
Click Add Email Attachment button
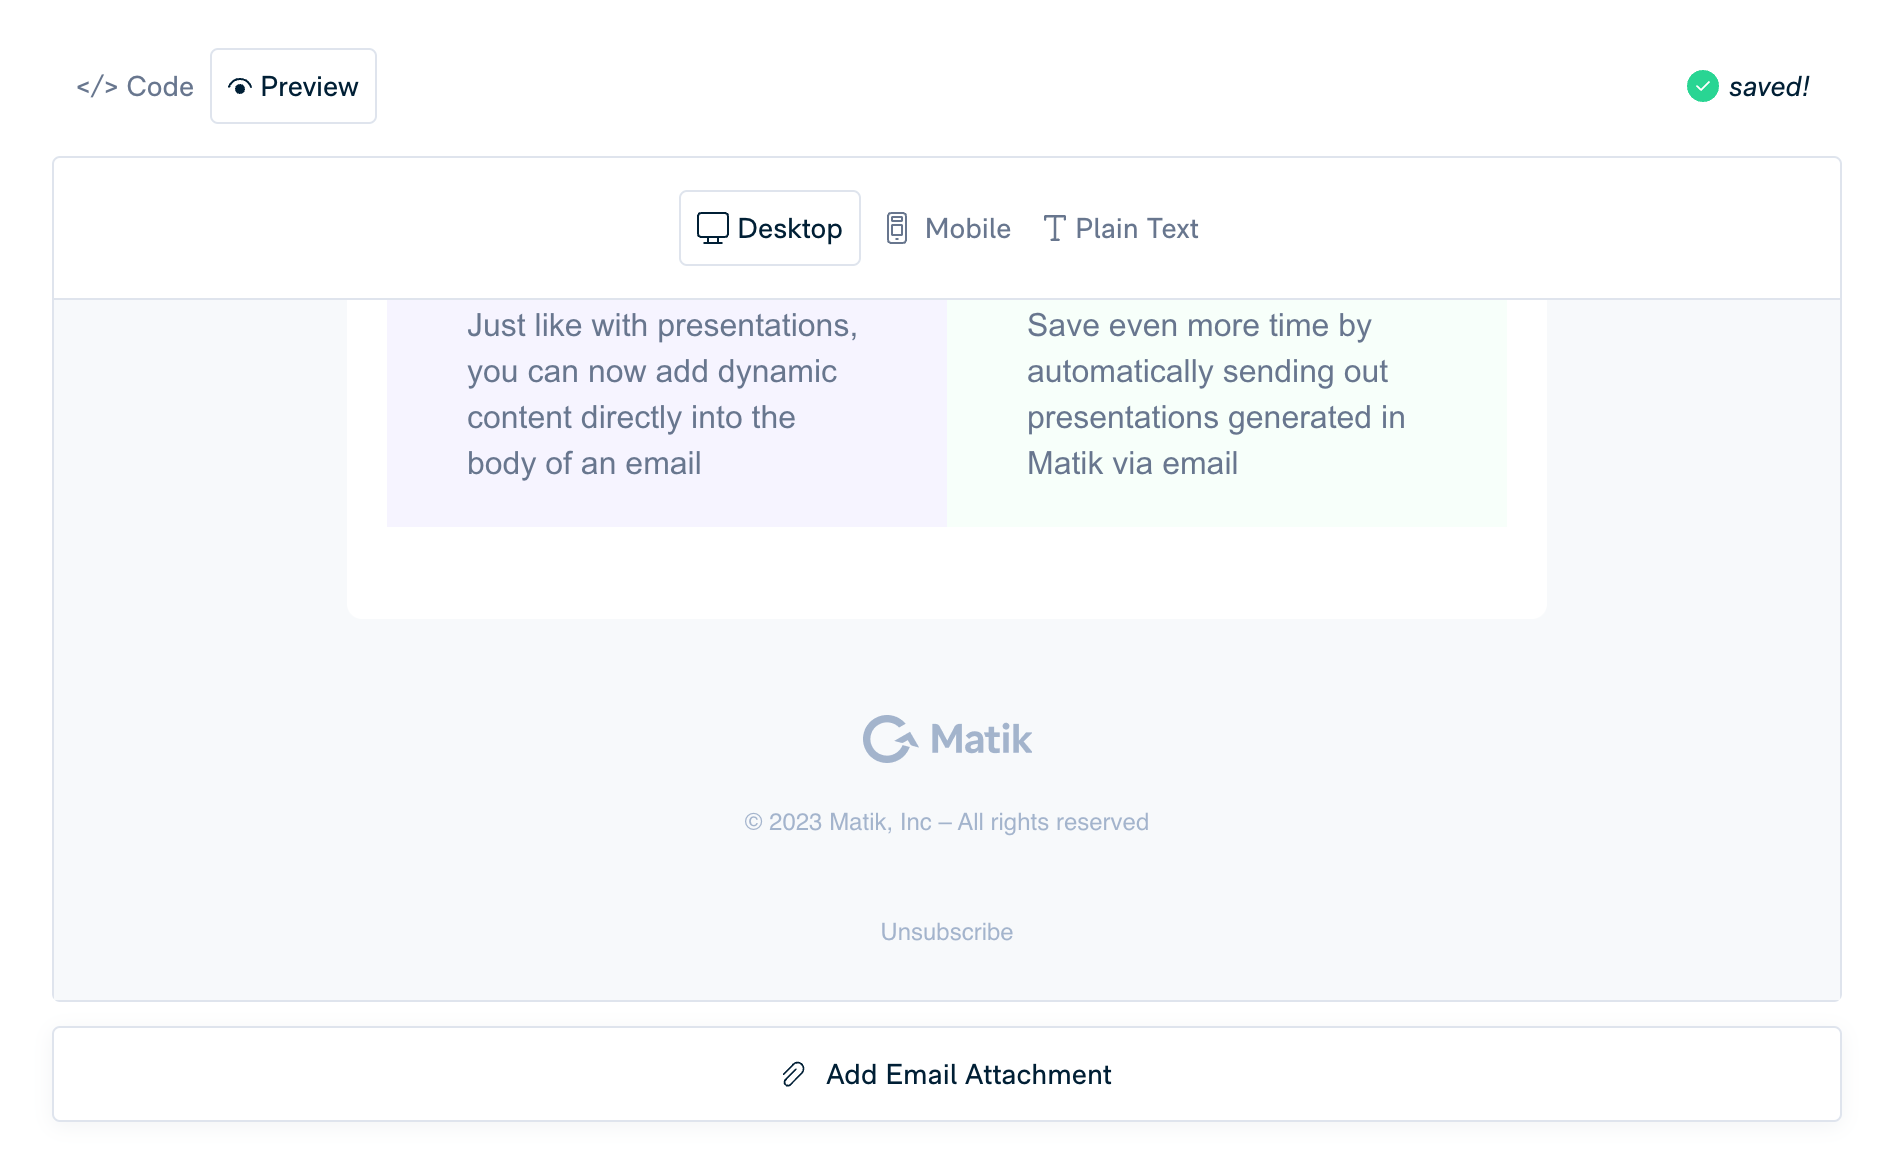coord(947,1074)
